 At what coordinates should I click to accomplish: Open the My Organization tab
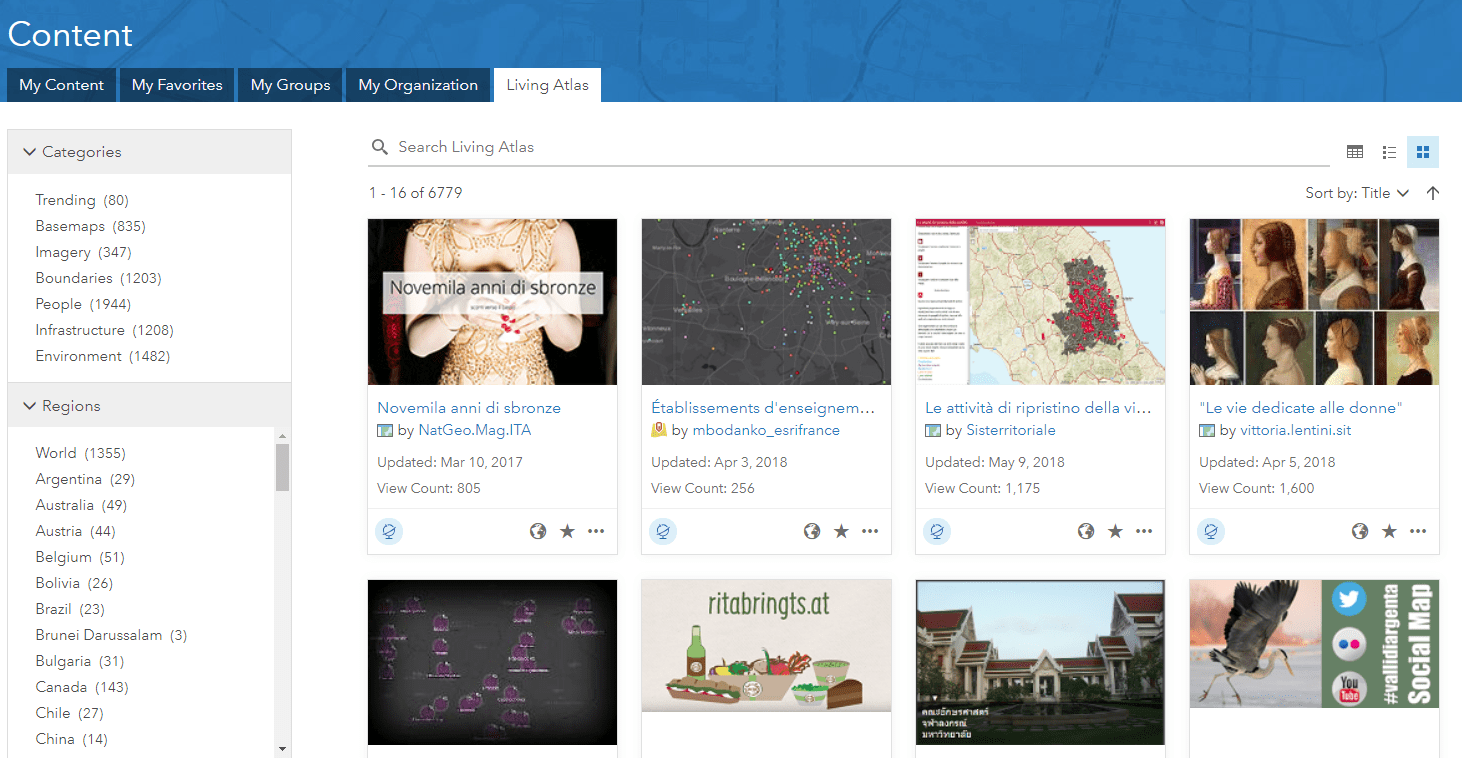(x=418, y=85)
